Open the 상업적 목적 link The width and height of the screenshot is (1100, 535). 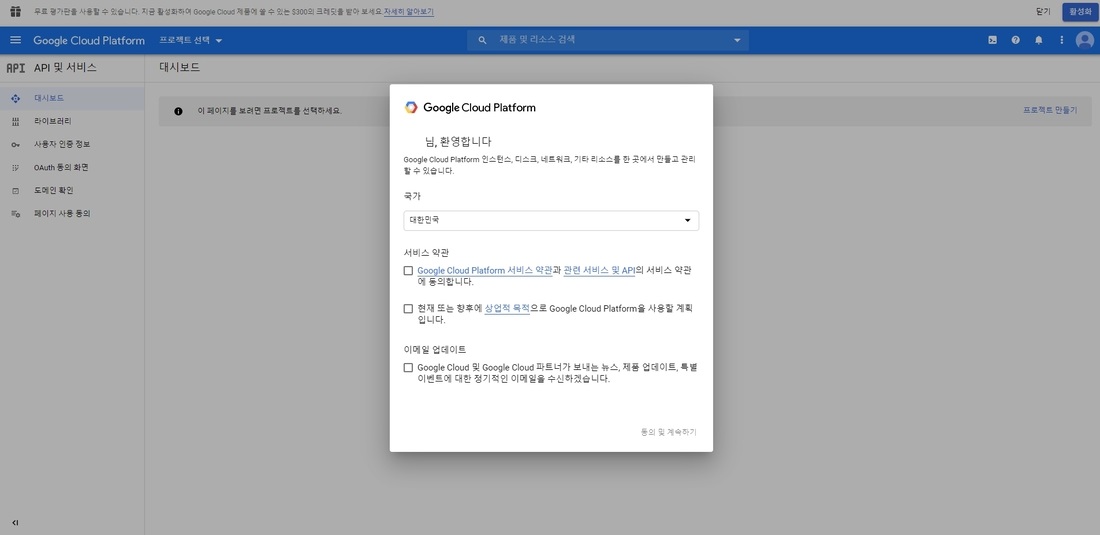pos(507,309)
